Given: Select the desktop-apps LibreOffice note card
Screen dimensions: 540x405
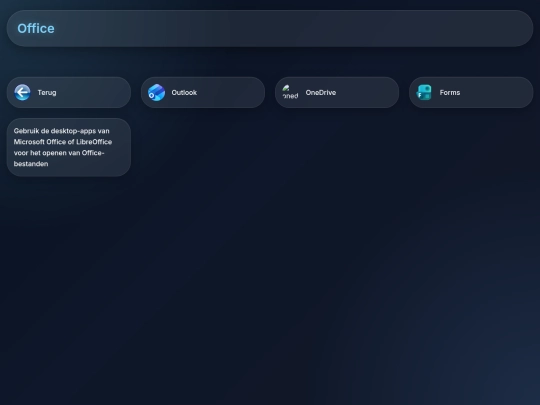Looking at the screenshot, I should tap(69, 147).
